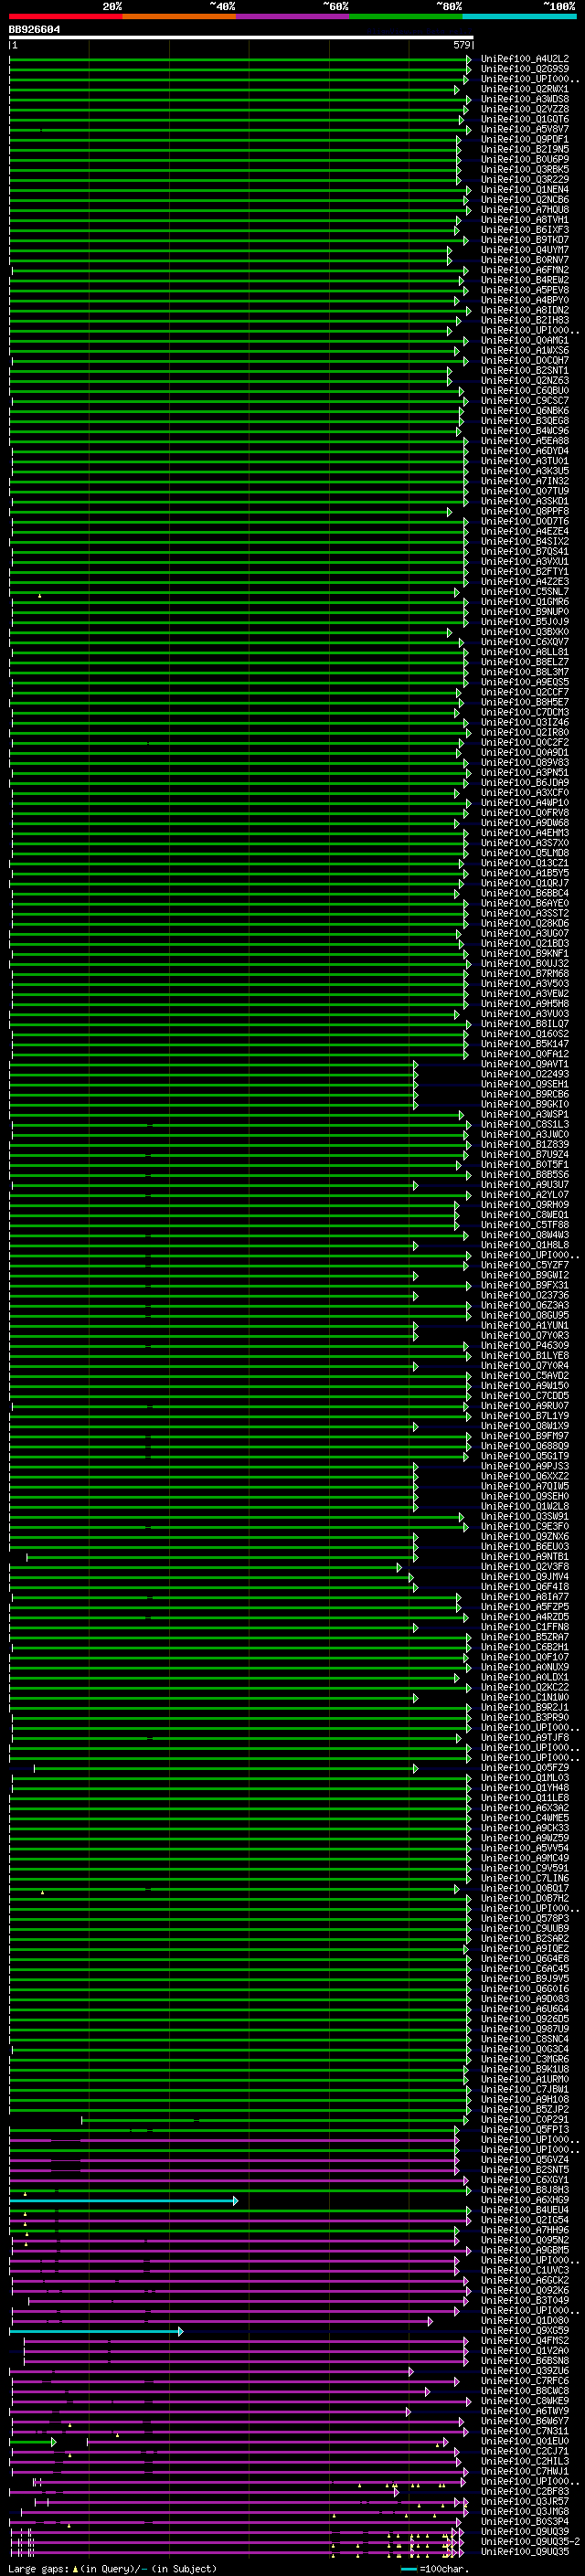Open hit UniRef100_Q9PDF1

525,139
